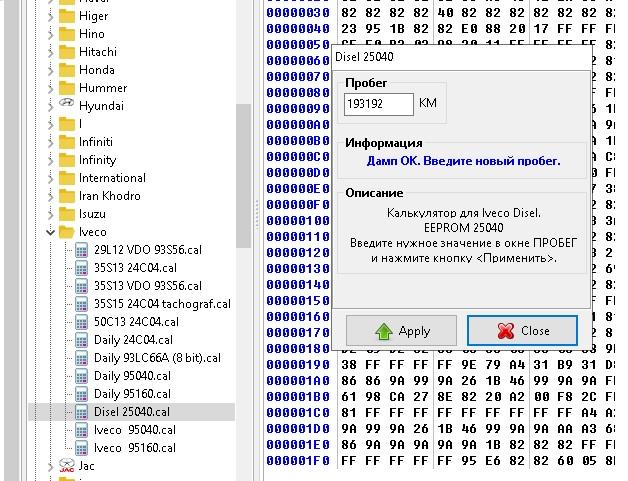The height and width of the screenshot is (481, 628).
Task: Click the Daily 95160.cal calculator icon
Action: point(81,394)
